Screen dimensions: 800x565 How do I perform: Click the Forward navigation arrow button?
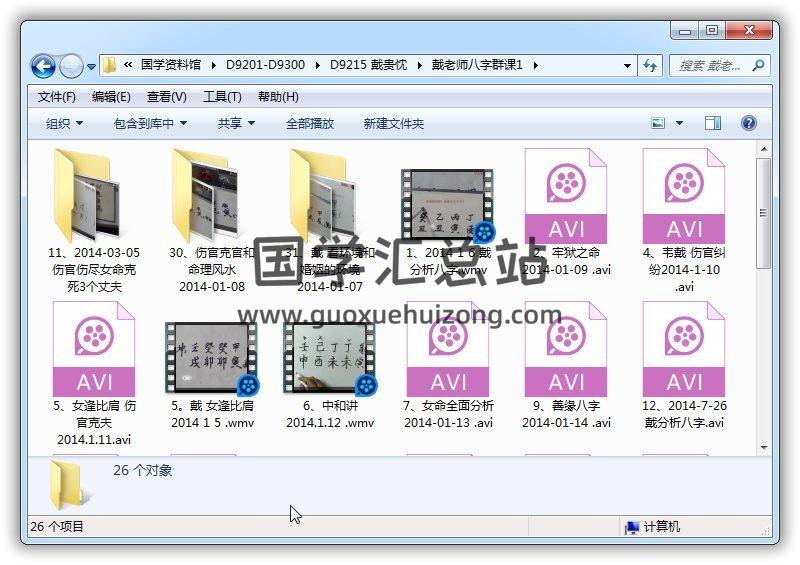[71, 67]
